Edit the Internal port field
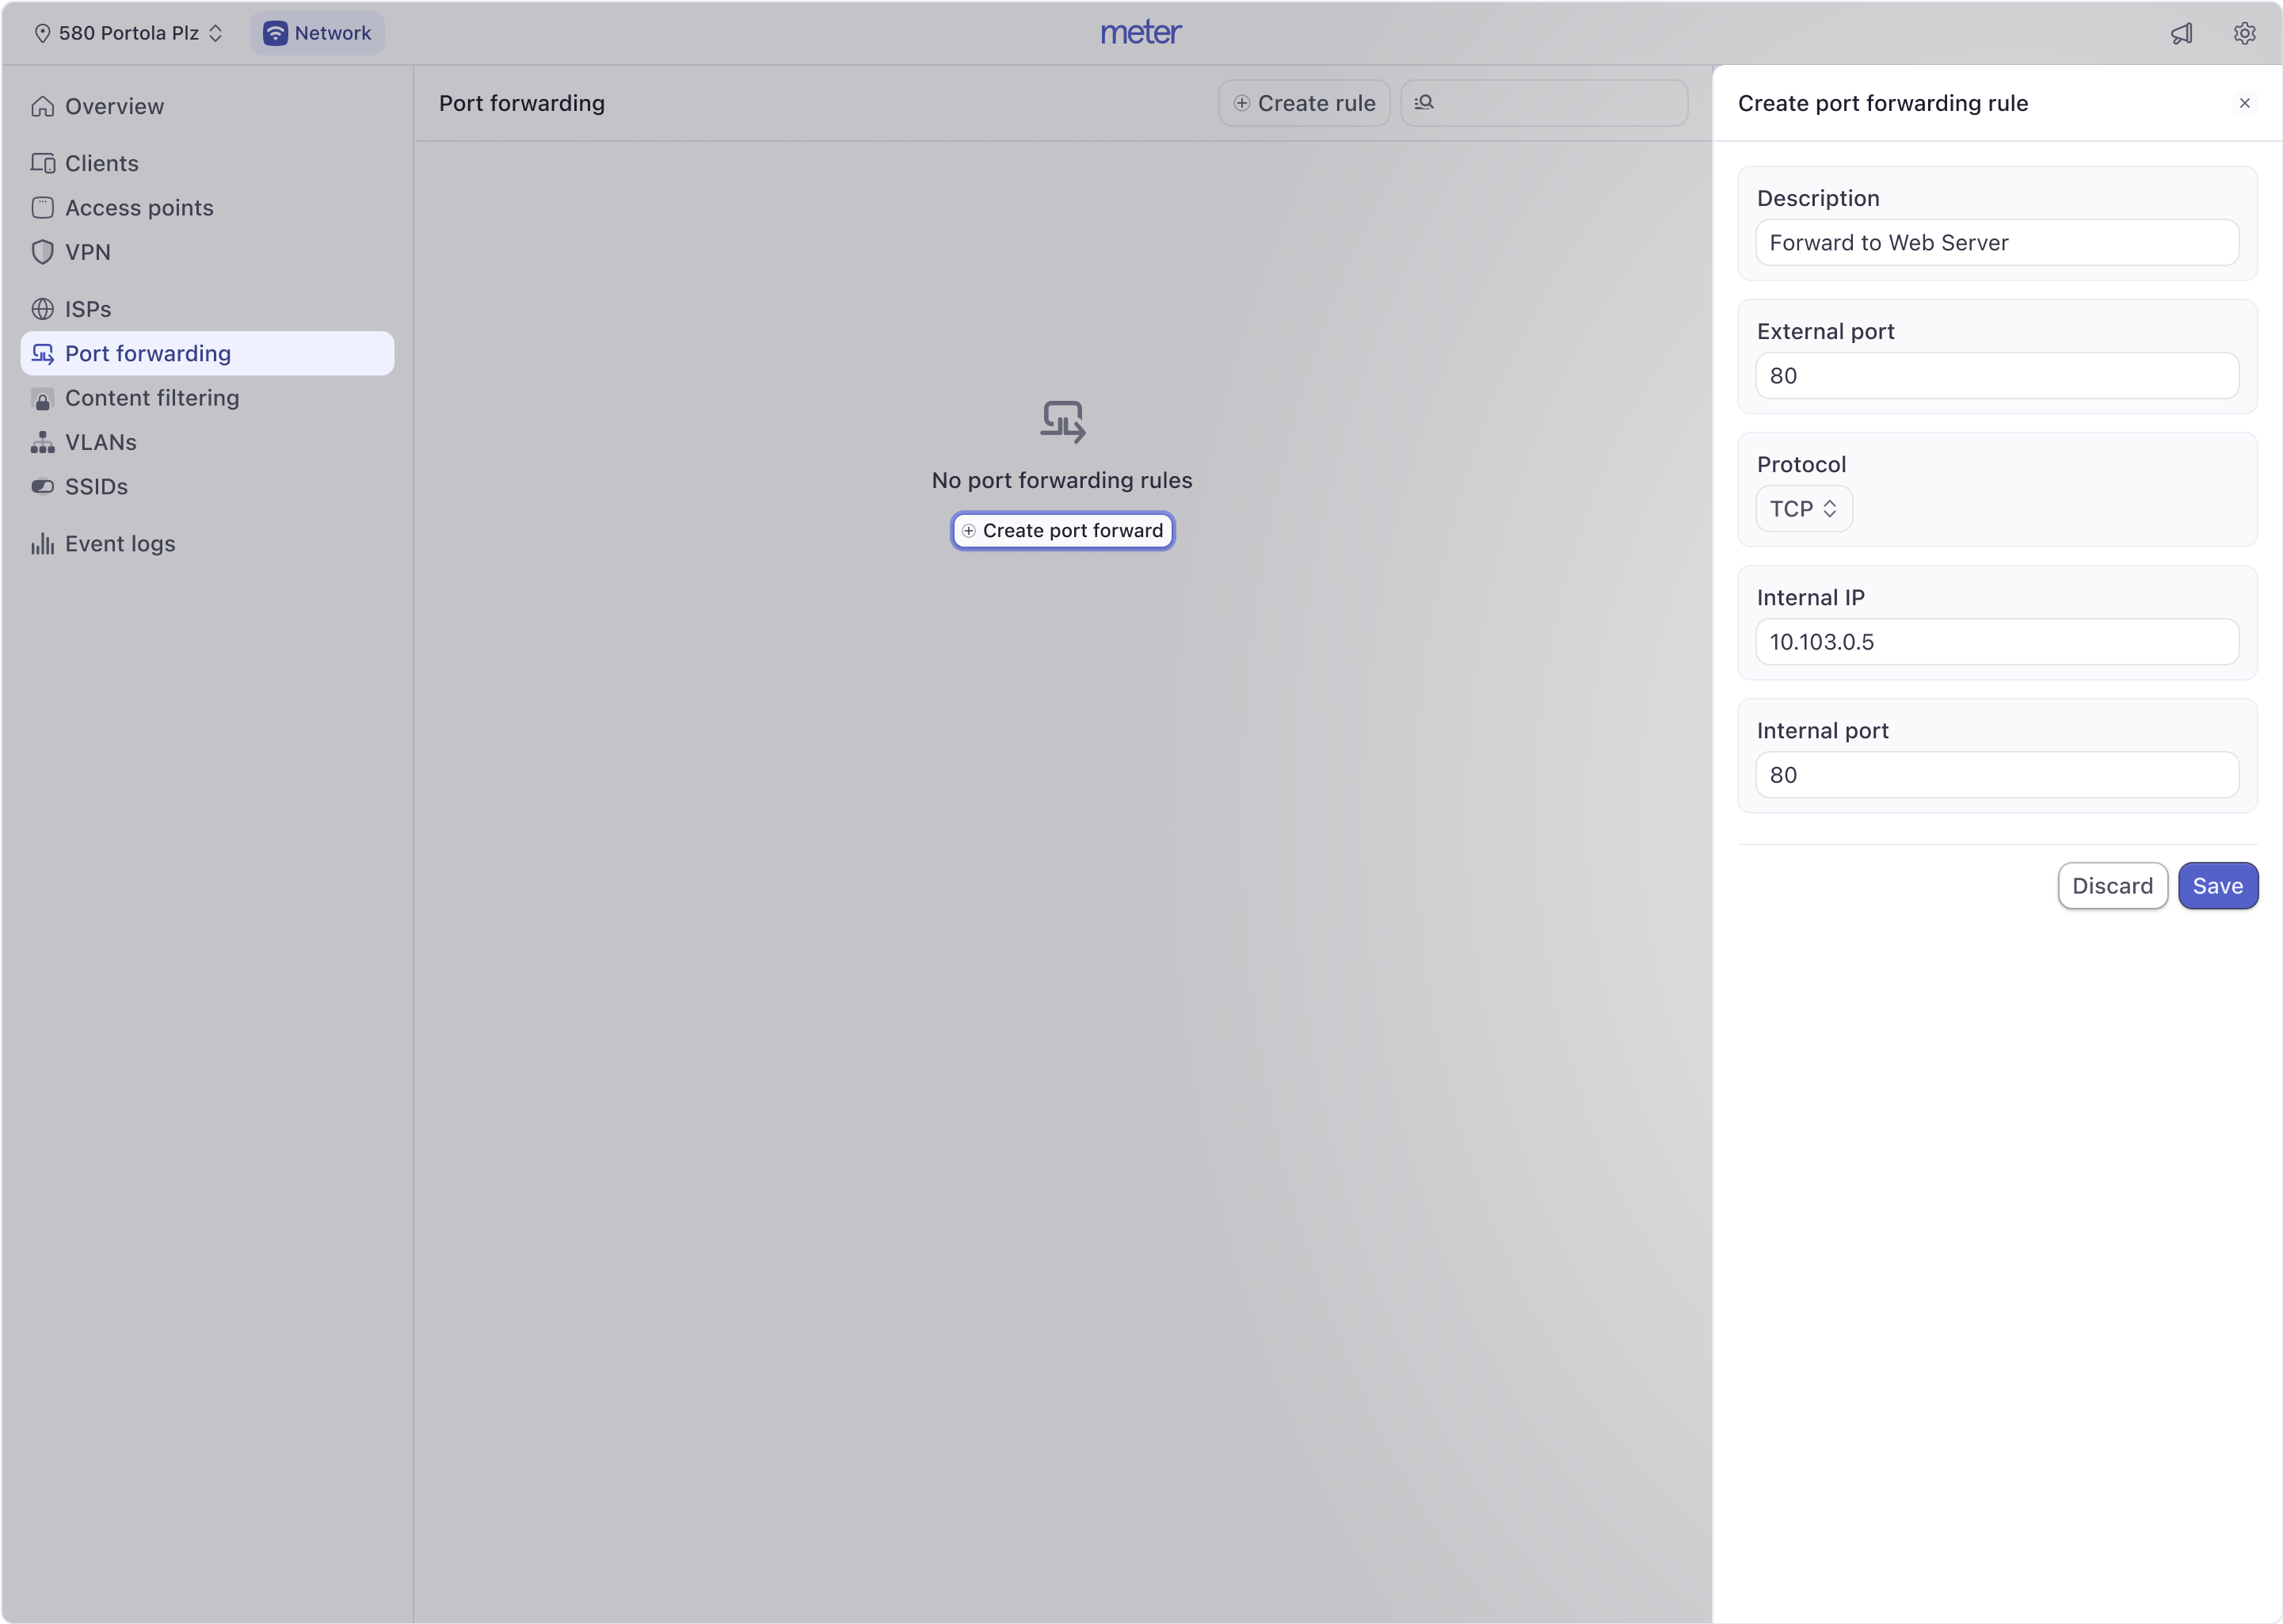 coord(1997,775)
